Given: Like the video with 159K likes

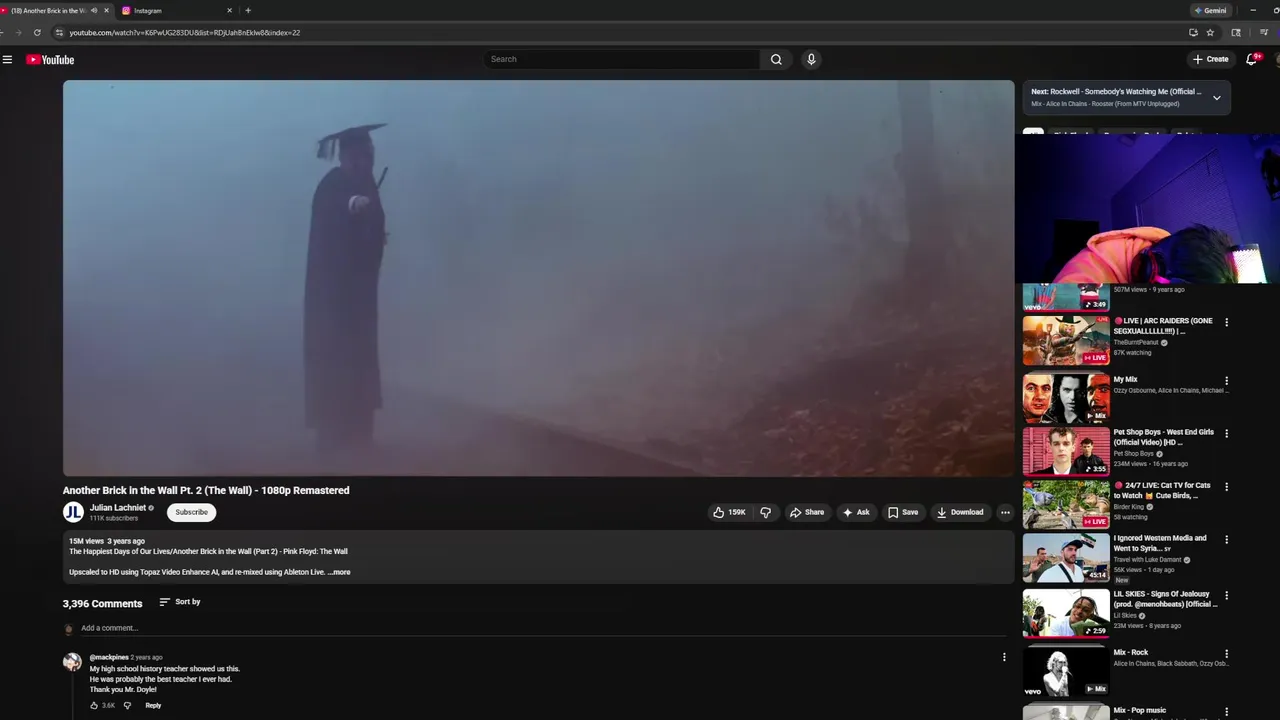Looking at the screenshot, I should click(x=729, y=512).
